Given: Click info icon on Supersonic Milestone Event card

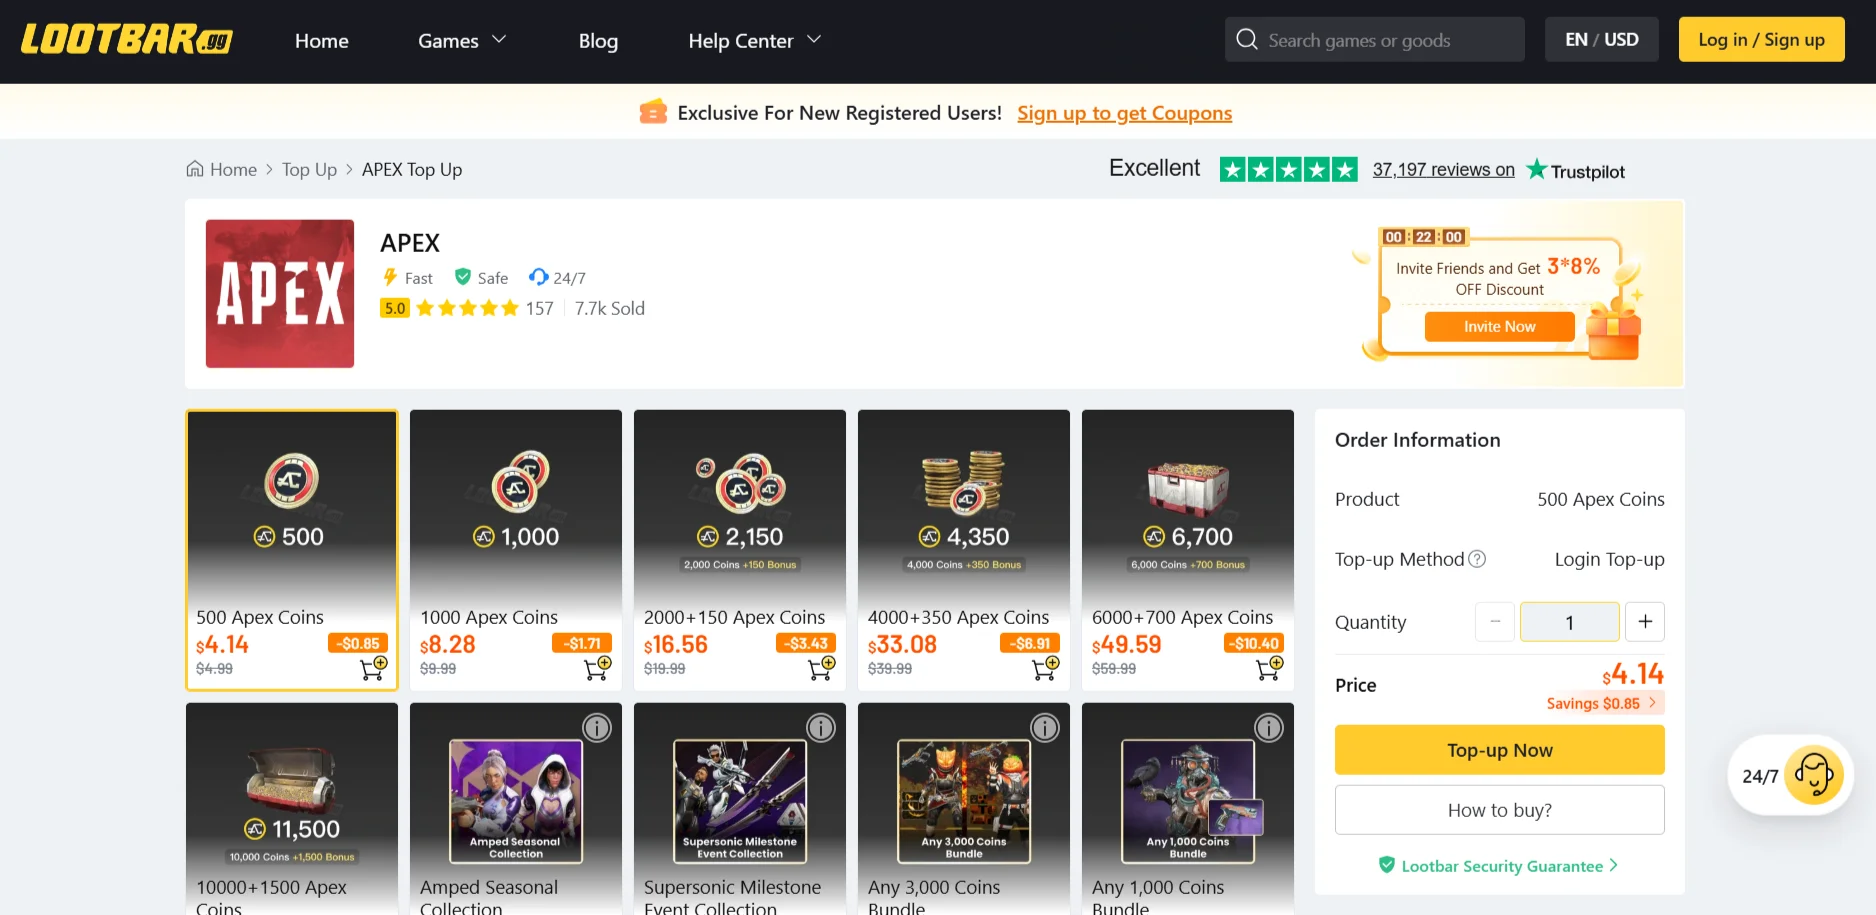Looking at the screenshot, I should 821,728.
